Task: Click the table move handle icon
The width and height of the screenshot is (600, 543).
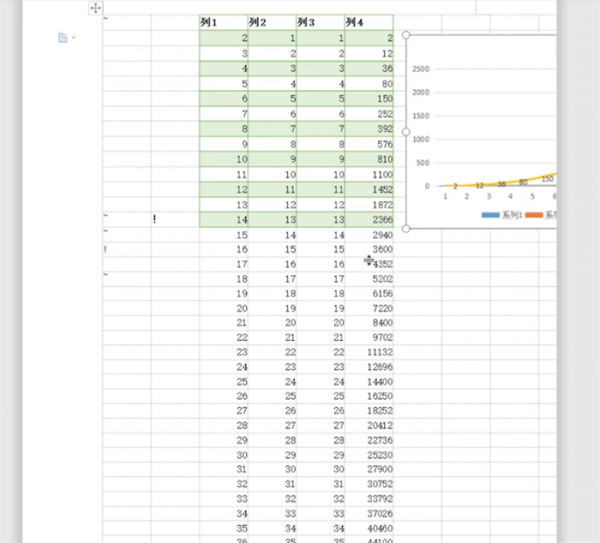Action: [x=96, y=8]
